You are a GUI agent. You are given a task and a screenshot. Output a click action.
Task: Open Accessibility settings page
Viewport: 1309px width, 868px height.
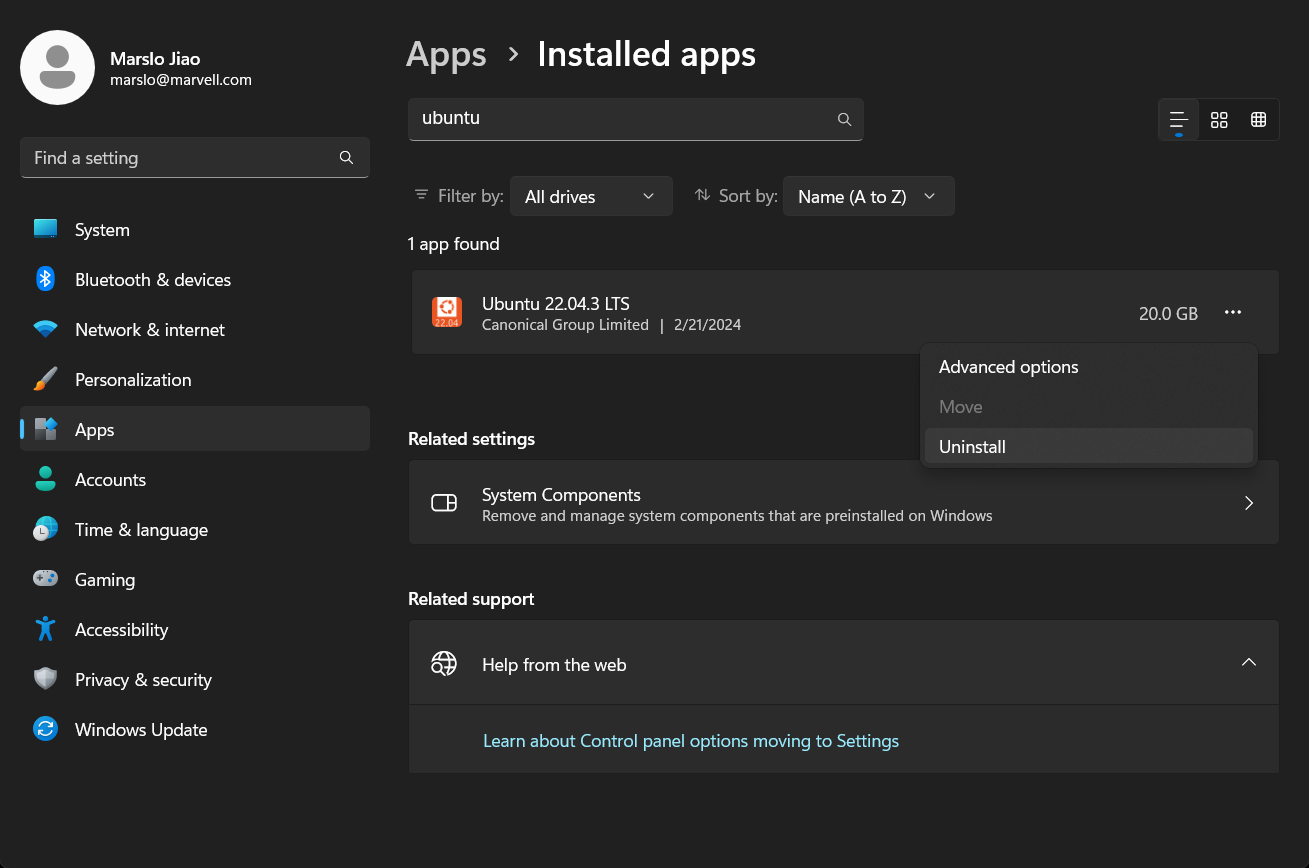pos(195,629)
